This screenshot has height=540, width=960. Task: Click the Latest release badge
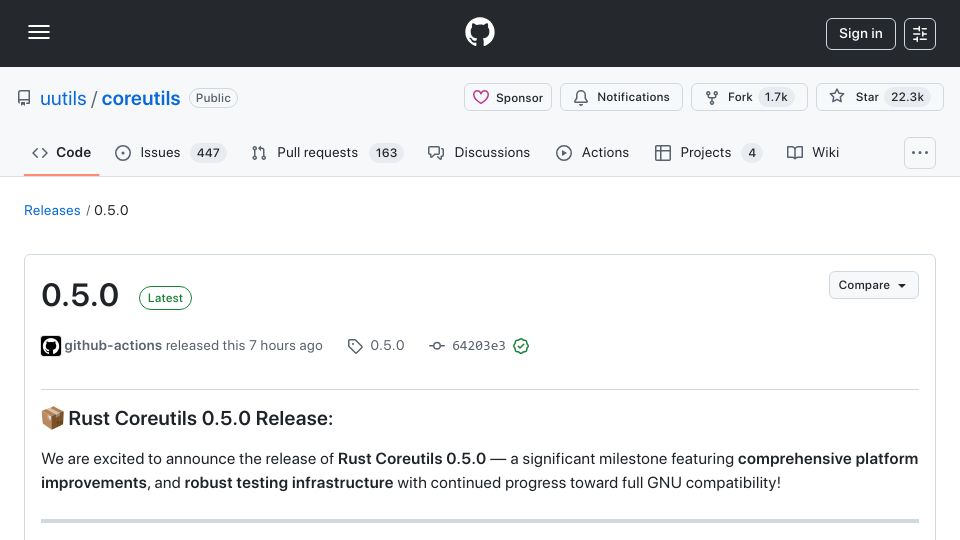pos(165,298)
